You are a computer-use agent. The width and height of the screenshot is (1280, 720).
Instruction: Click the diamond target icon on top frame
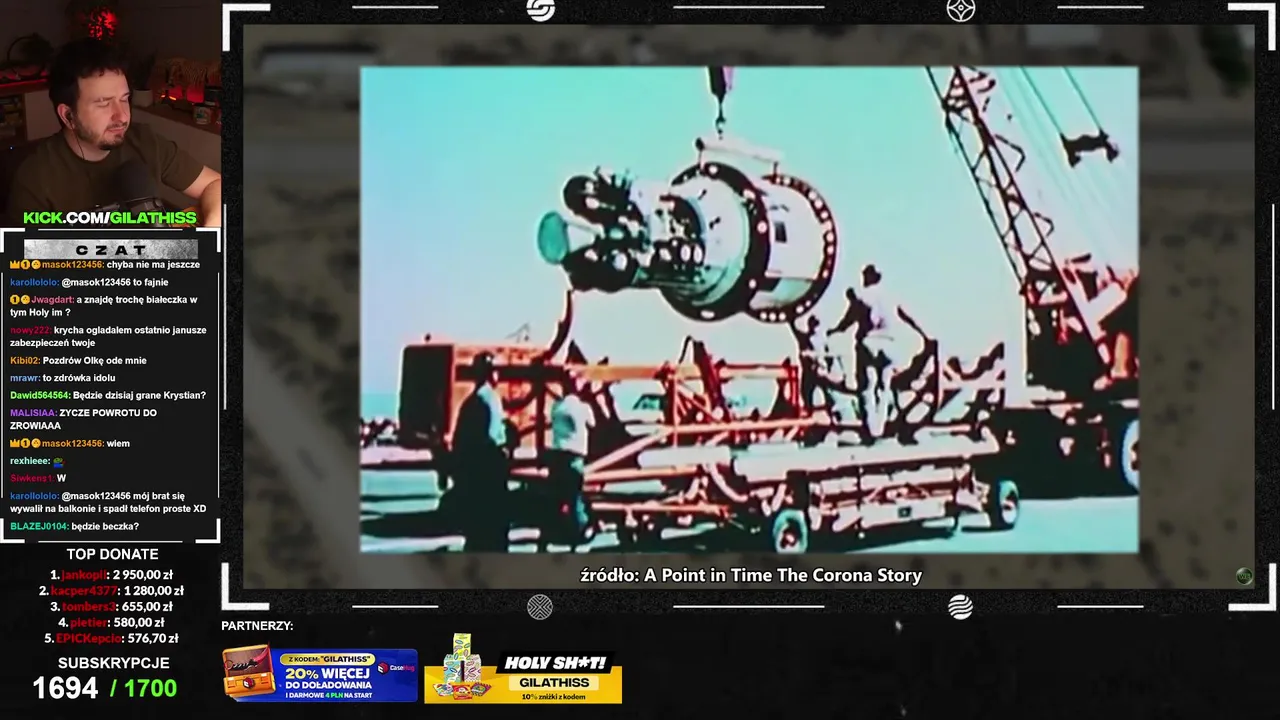point(960,10)
